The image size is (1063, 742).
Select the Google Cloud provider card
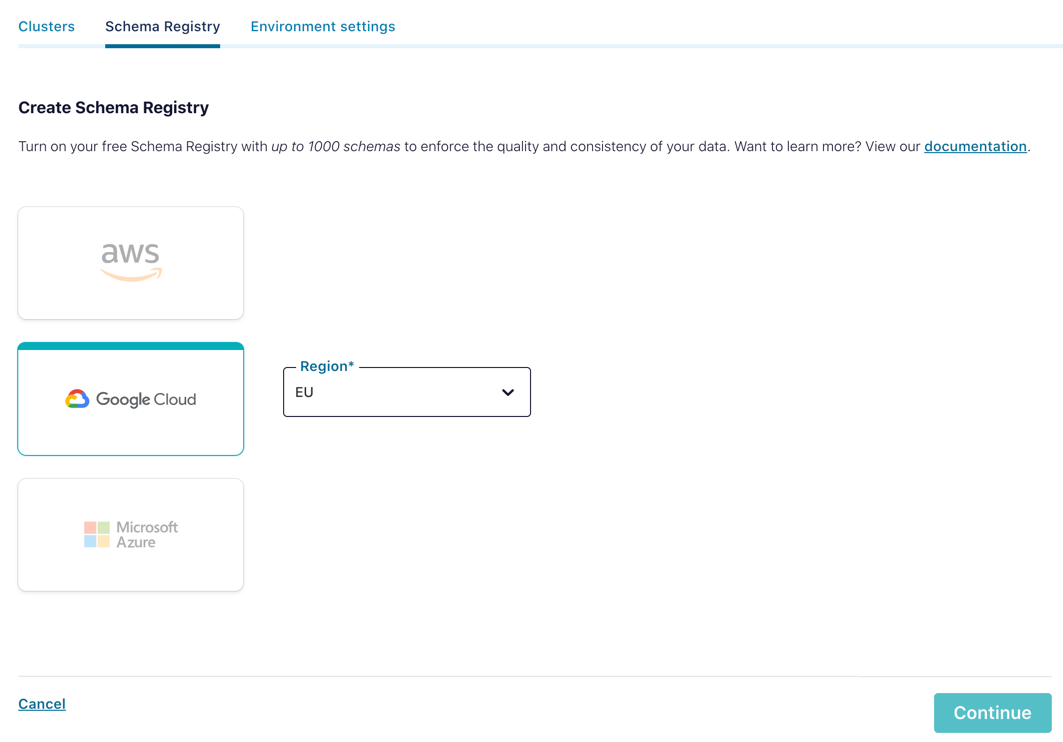tap(131, 399)
